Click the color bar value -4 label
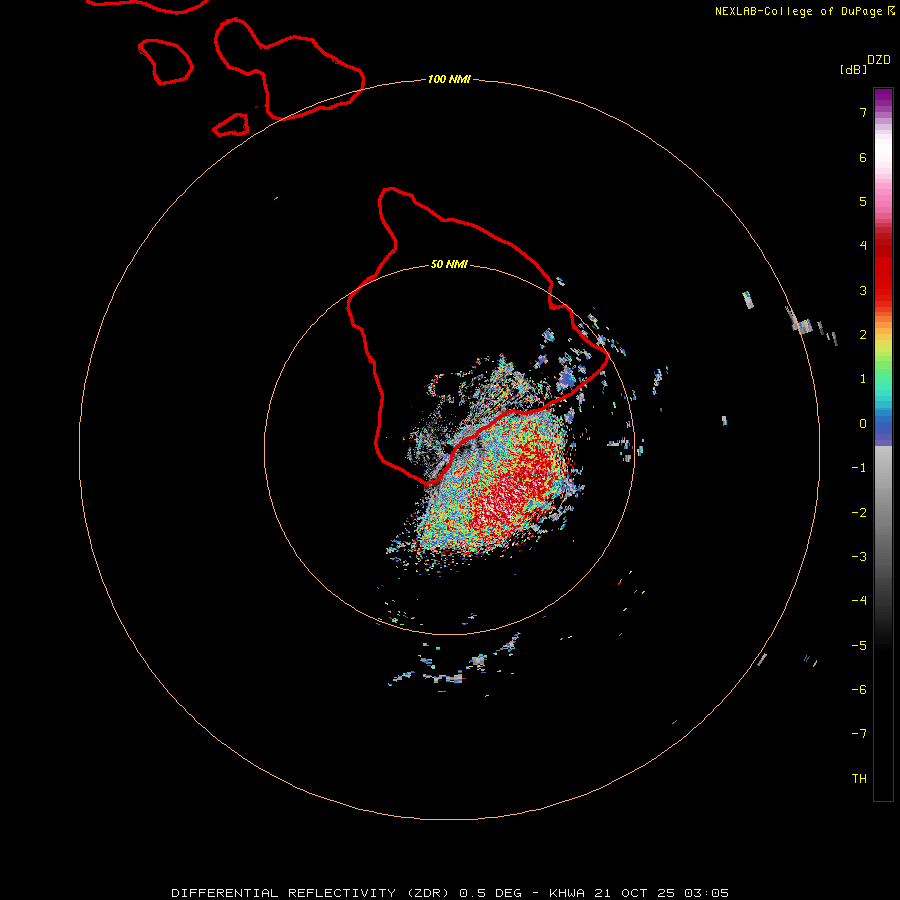 click(859, 600)
